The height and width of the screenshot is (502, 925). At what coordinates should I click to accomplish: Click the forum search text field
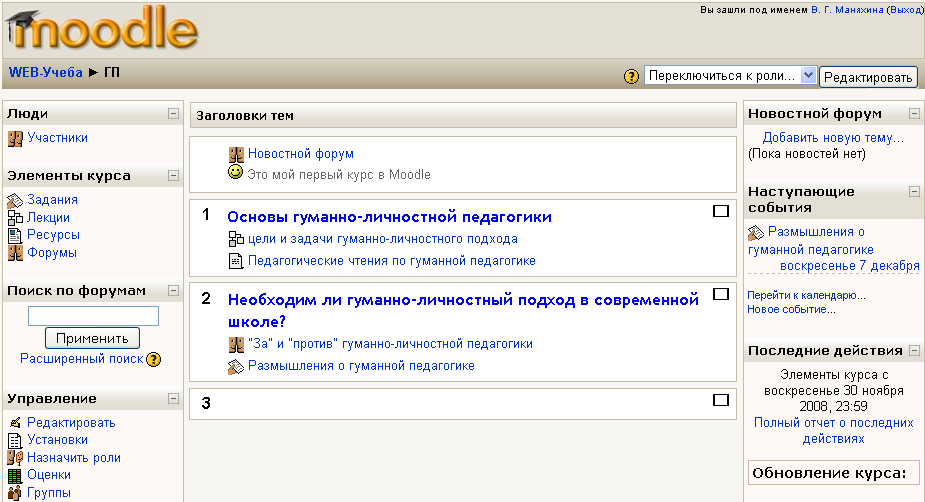pos(93,316)
